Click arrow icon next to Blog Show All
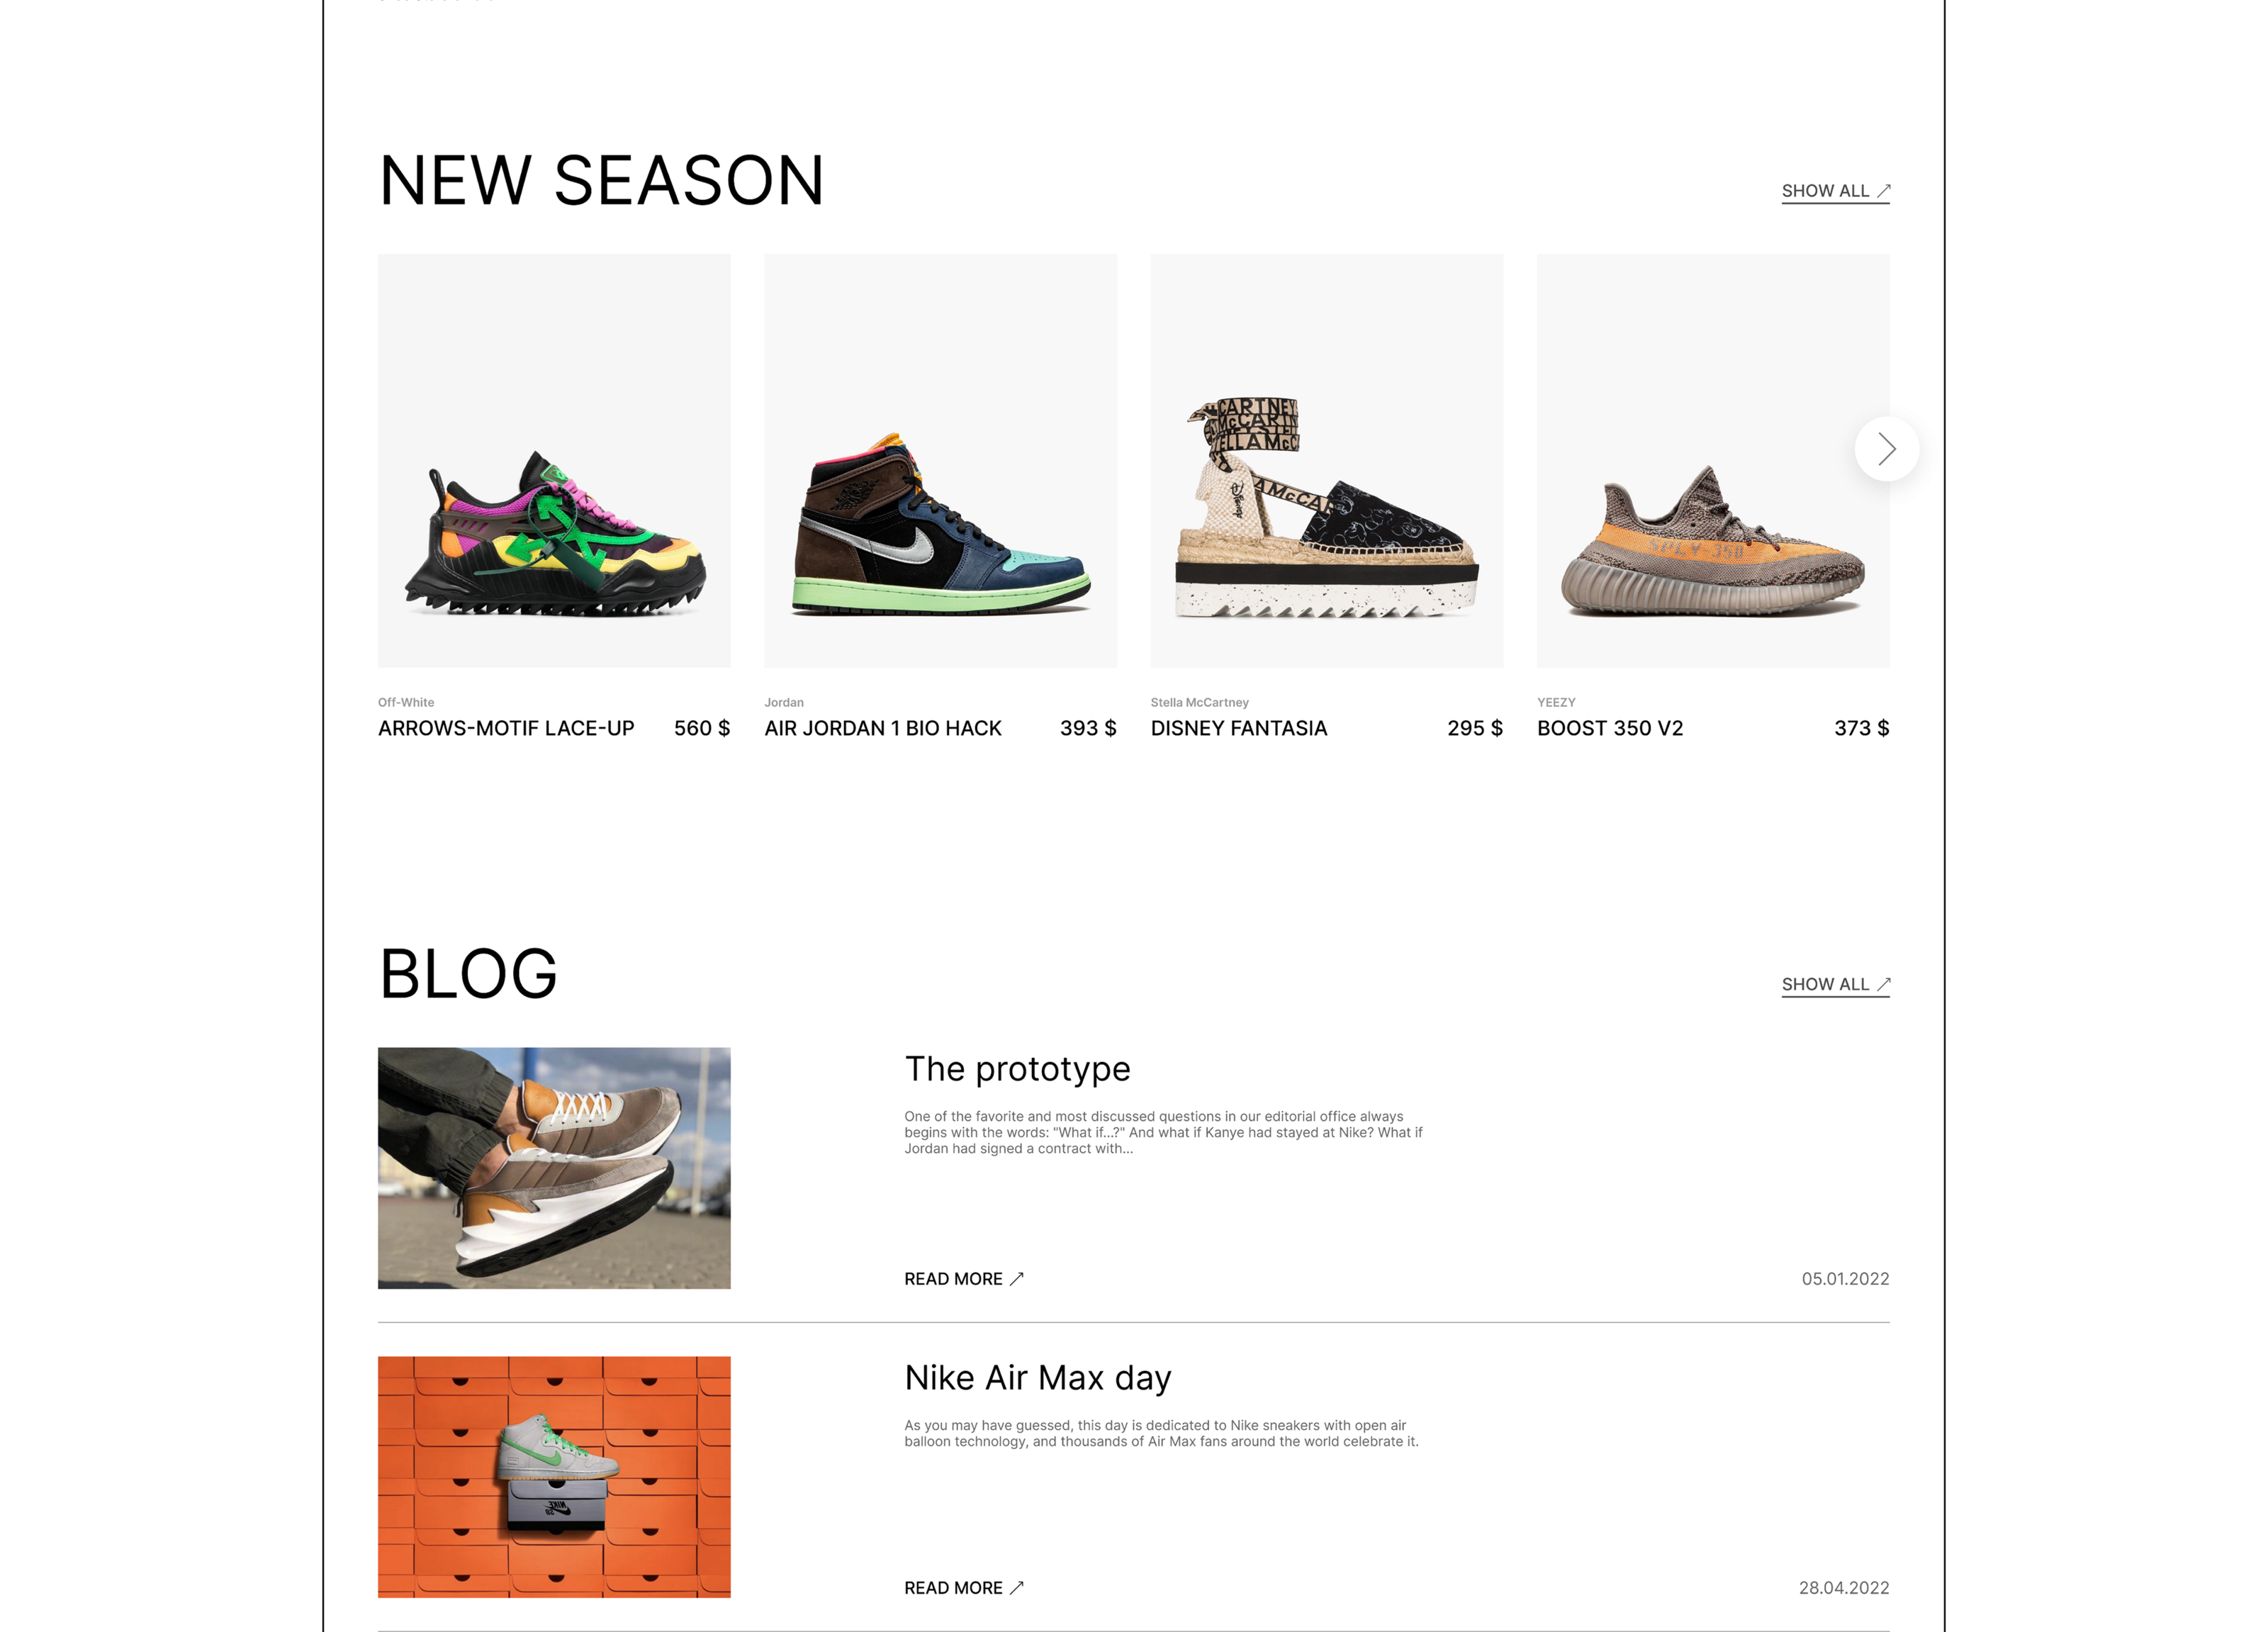Screen dimensions: 2268x1632 (x=1883, y=984)
